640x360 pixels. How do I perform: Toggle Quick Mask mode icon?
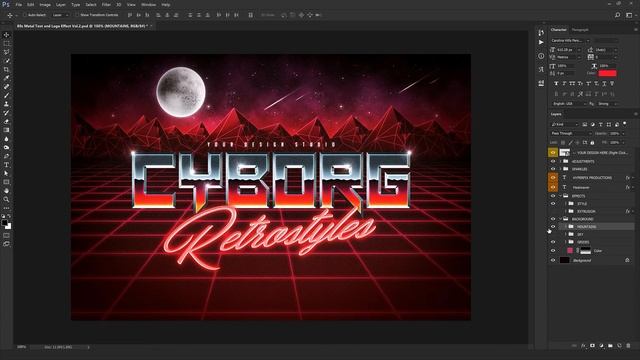[6, 236]
